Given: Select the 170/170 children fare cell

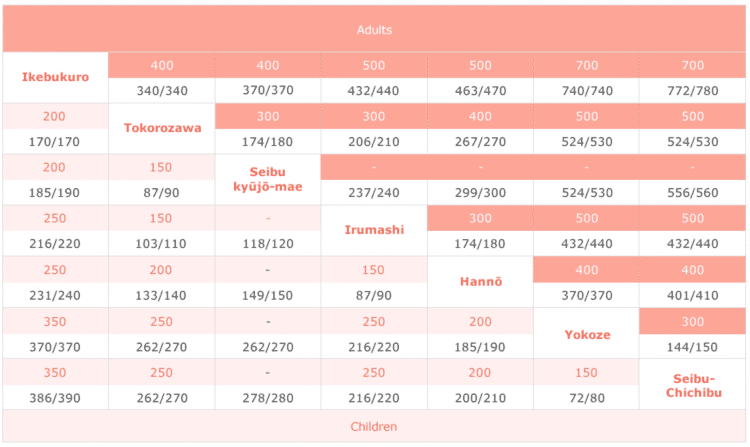Looking at the screenshot, I should (x=54, y=142).
